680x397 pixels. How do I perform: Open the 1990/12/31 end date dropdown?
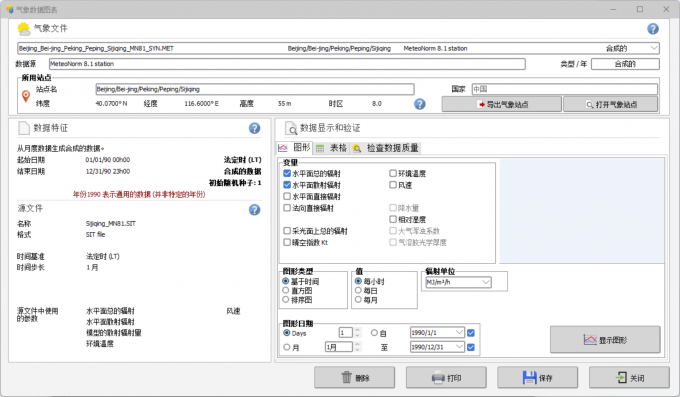click(459, 347)
